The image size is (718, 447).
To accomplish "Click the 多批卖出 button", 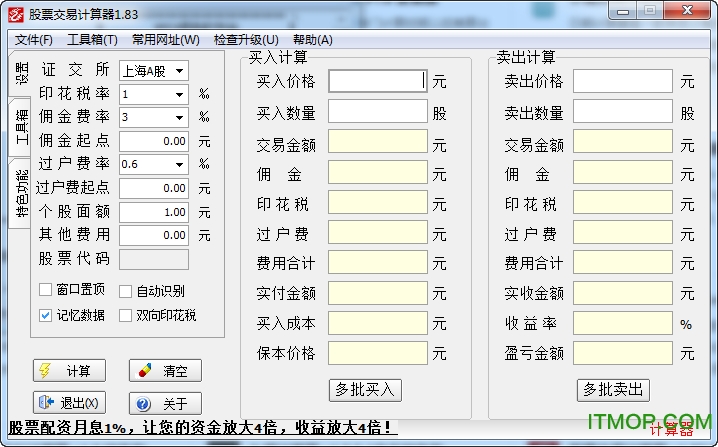I will [x=613, y=389].
